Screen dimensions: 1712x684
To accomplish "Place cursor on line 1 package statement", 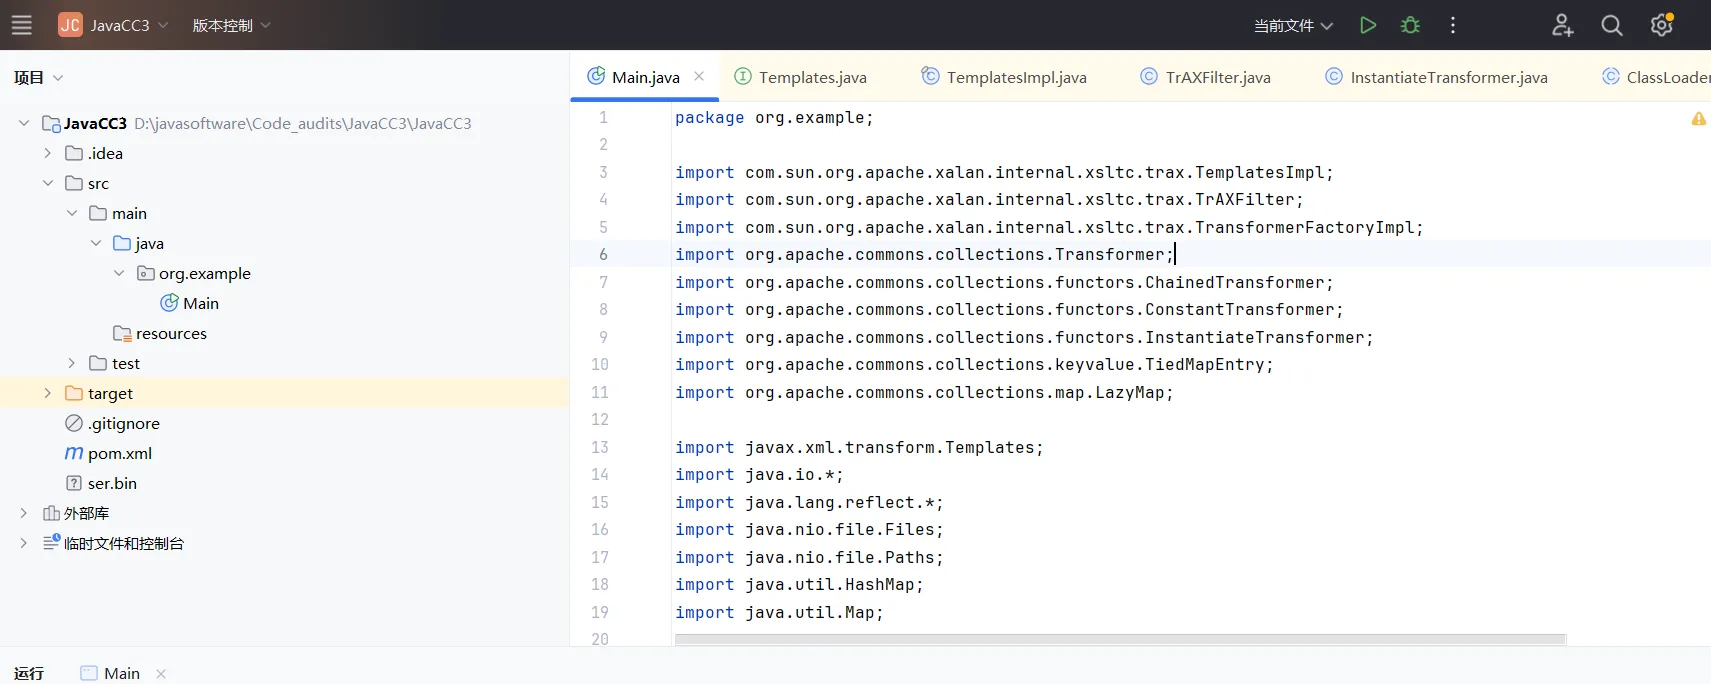I will click(x=774, y=117).
